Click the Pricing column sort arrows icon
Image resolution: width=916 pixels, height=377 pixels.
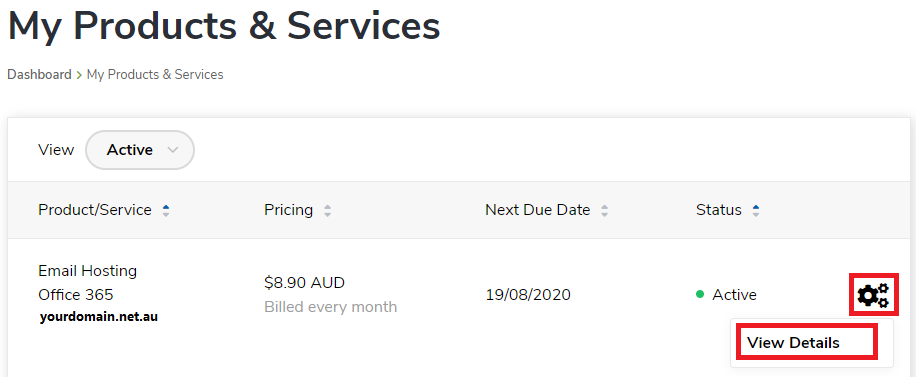coord(328,210)
